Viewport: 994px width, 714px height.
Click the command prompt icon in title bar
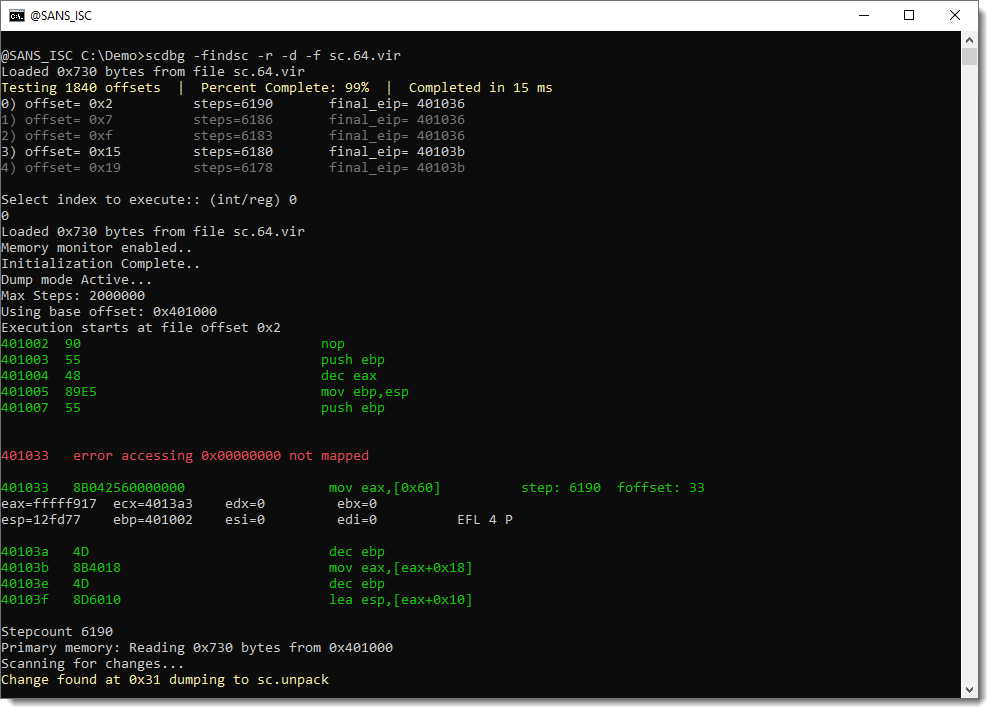tap(17, 15)
